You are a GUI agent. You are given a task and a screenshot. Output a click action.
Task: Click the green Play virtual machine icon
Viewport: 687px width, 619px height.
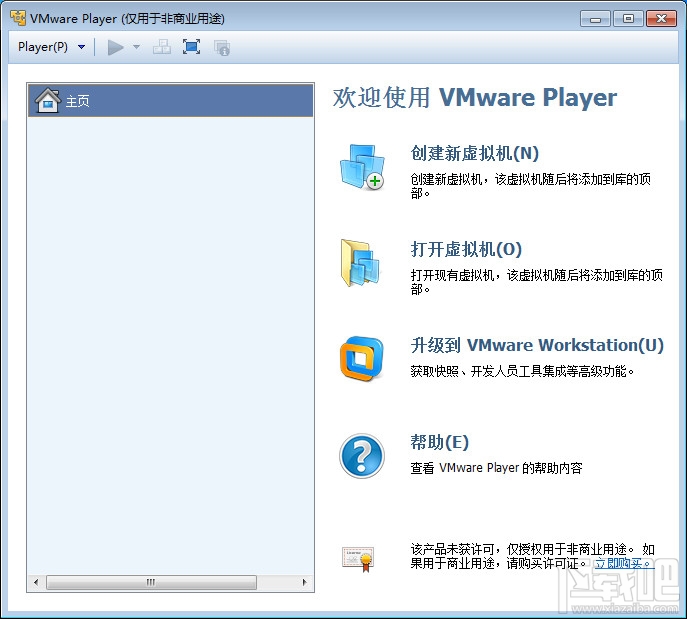(115, 47)
